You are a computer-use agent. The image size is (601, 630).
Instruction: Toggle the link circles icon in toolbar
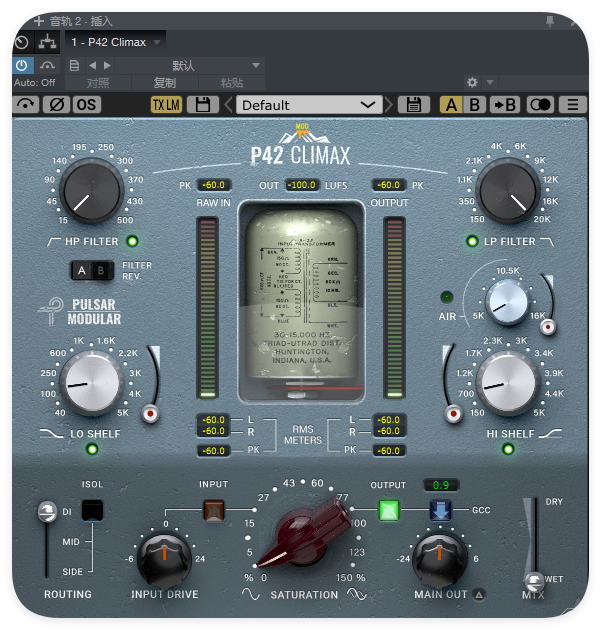point(540,105)
